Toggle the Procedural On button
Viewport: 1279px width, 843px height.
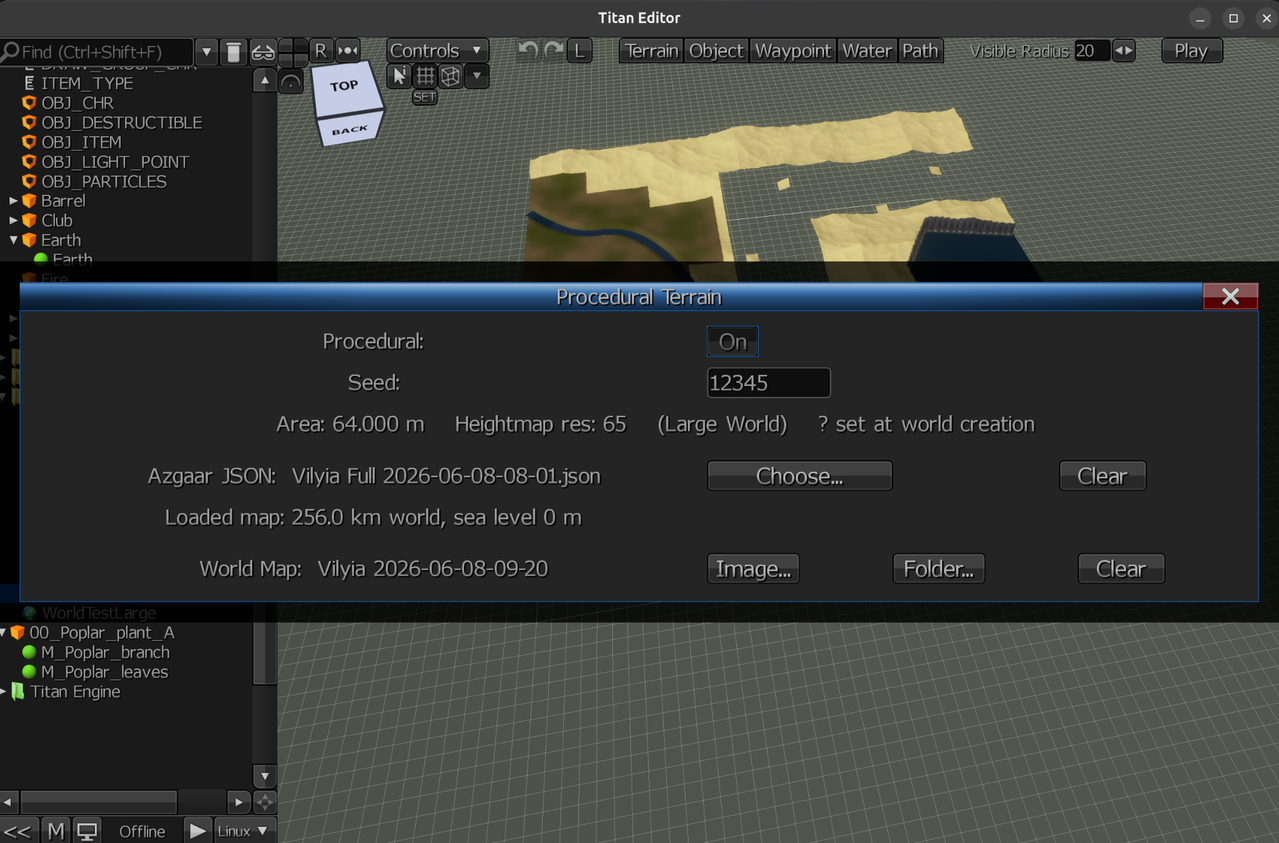point(733,342)
